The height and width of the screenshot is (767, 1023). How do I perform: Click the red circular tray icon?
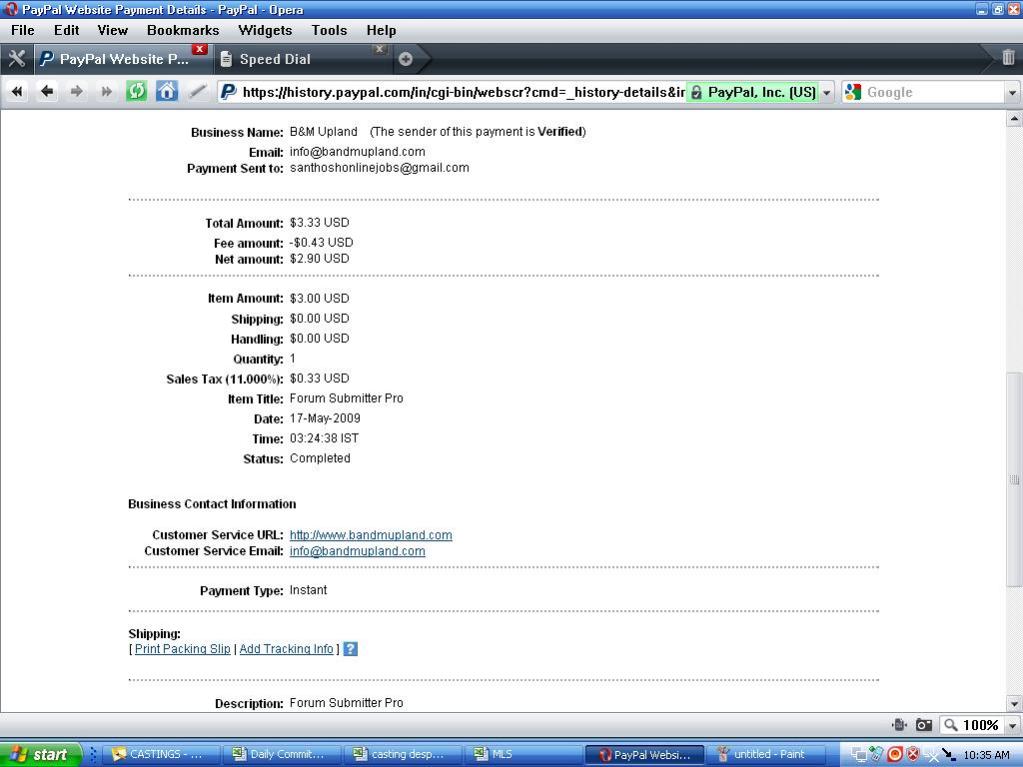pyautogui.click(x=895, y=755)
